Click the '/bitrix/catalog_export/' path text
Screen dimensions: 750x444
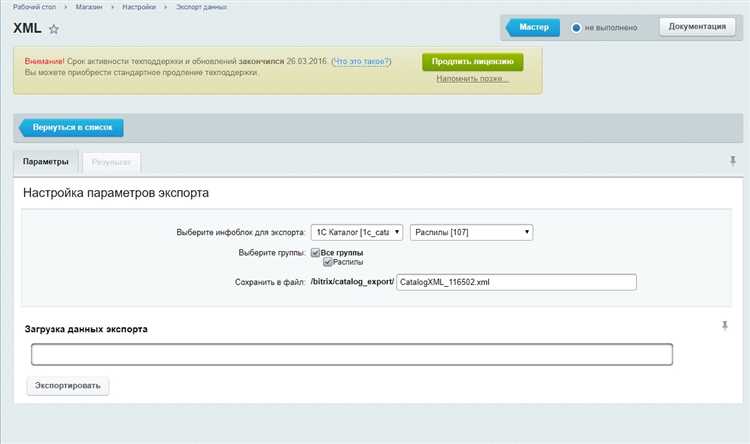[x=353, y=282]
